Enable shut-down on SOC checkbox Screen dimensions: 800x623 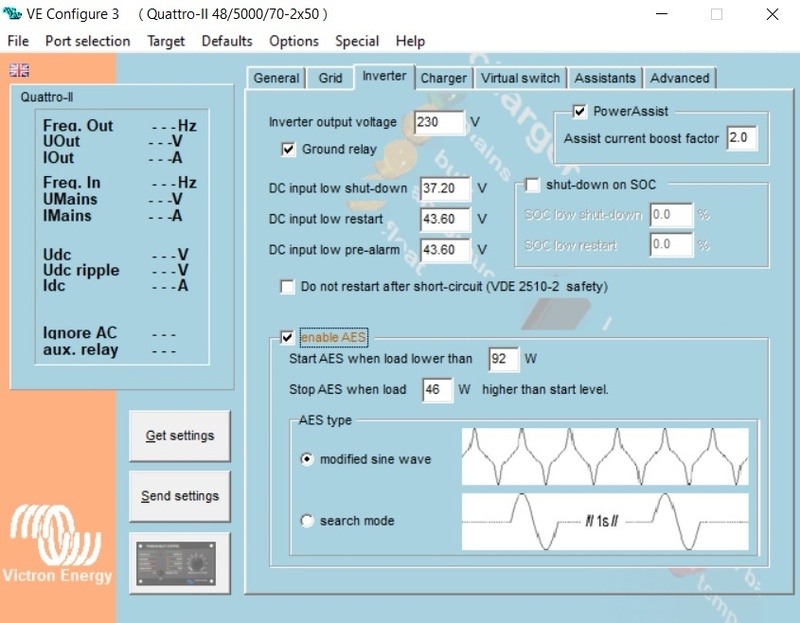pyautogui.click(x=532, y=185)
